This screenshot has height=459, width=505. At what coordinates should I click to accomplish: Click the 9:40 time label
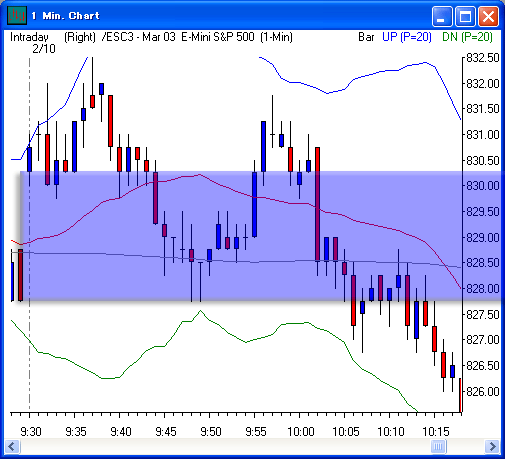(x=121, y=432)
